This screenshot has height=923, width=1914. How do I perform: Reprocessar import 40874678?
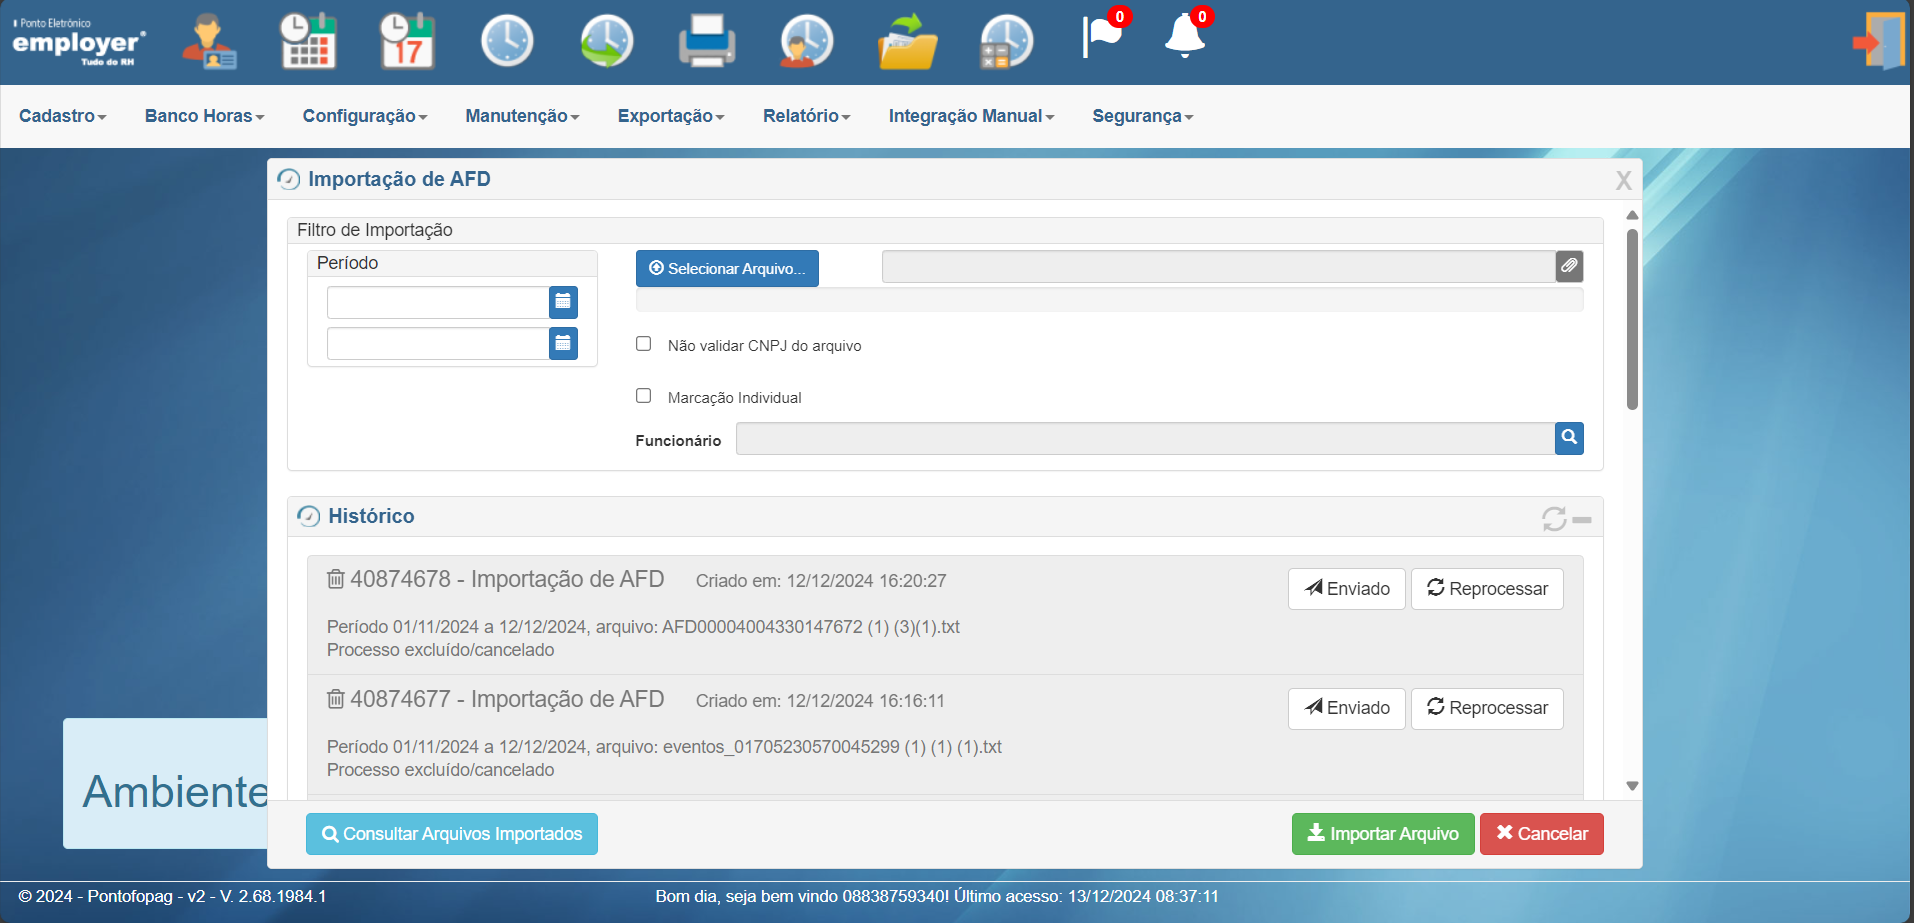click(1487, 589)
